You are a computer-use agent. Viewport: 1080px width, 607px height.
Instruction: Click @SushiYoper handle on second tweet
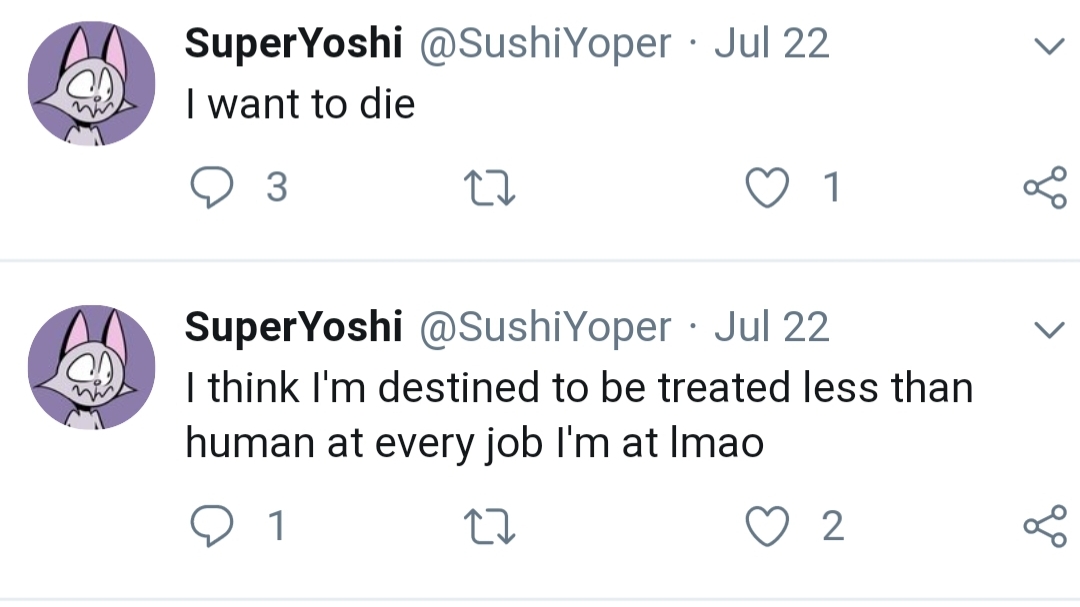[x=544, y=327]
